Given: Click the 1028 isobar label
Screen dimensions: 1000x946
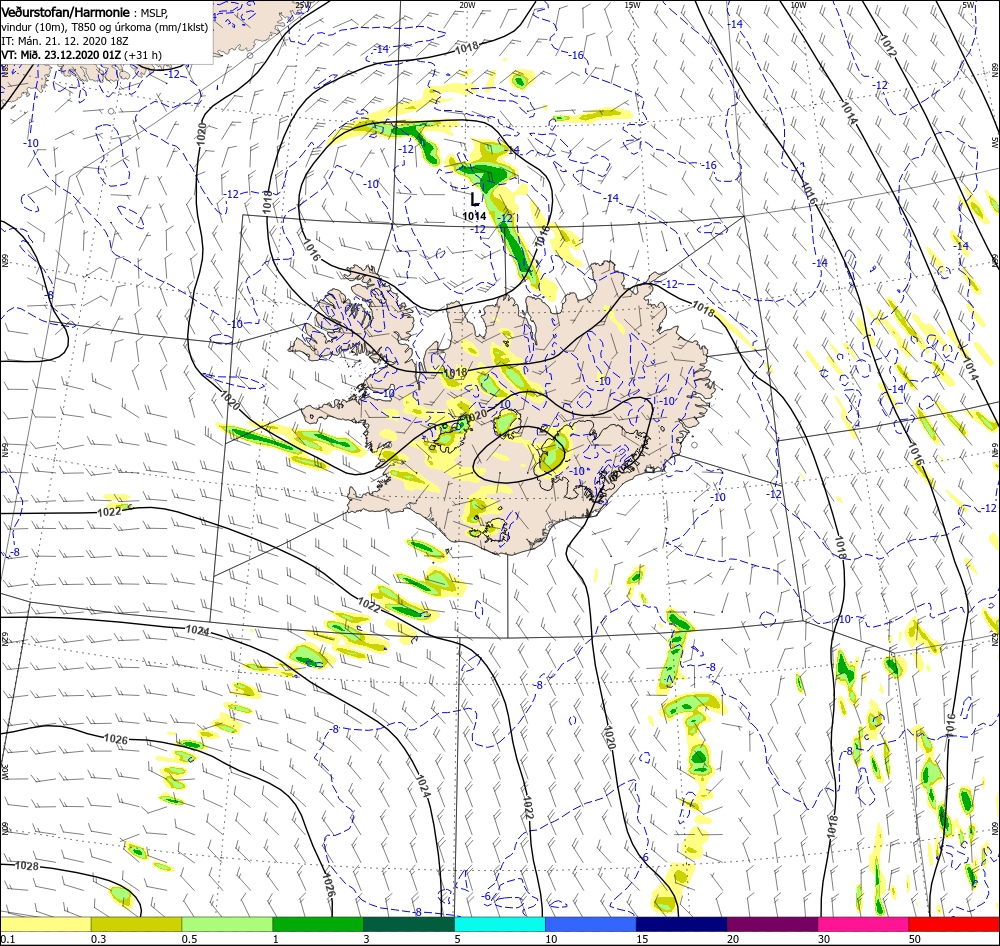Looking at the screenshot, I should pyautogui.click(x=26, y=866).
